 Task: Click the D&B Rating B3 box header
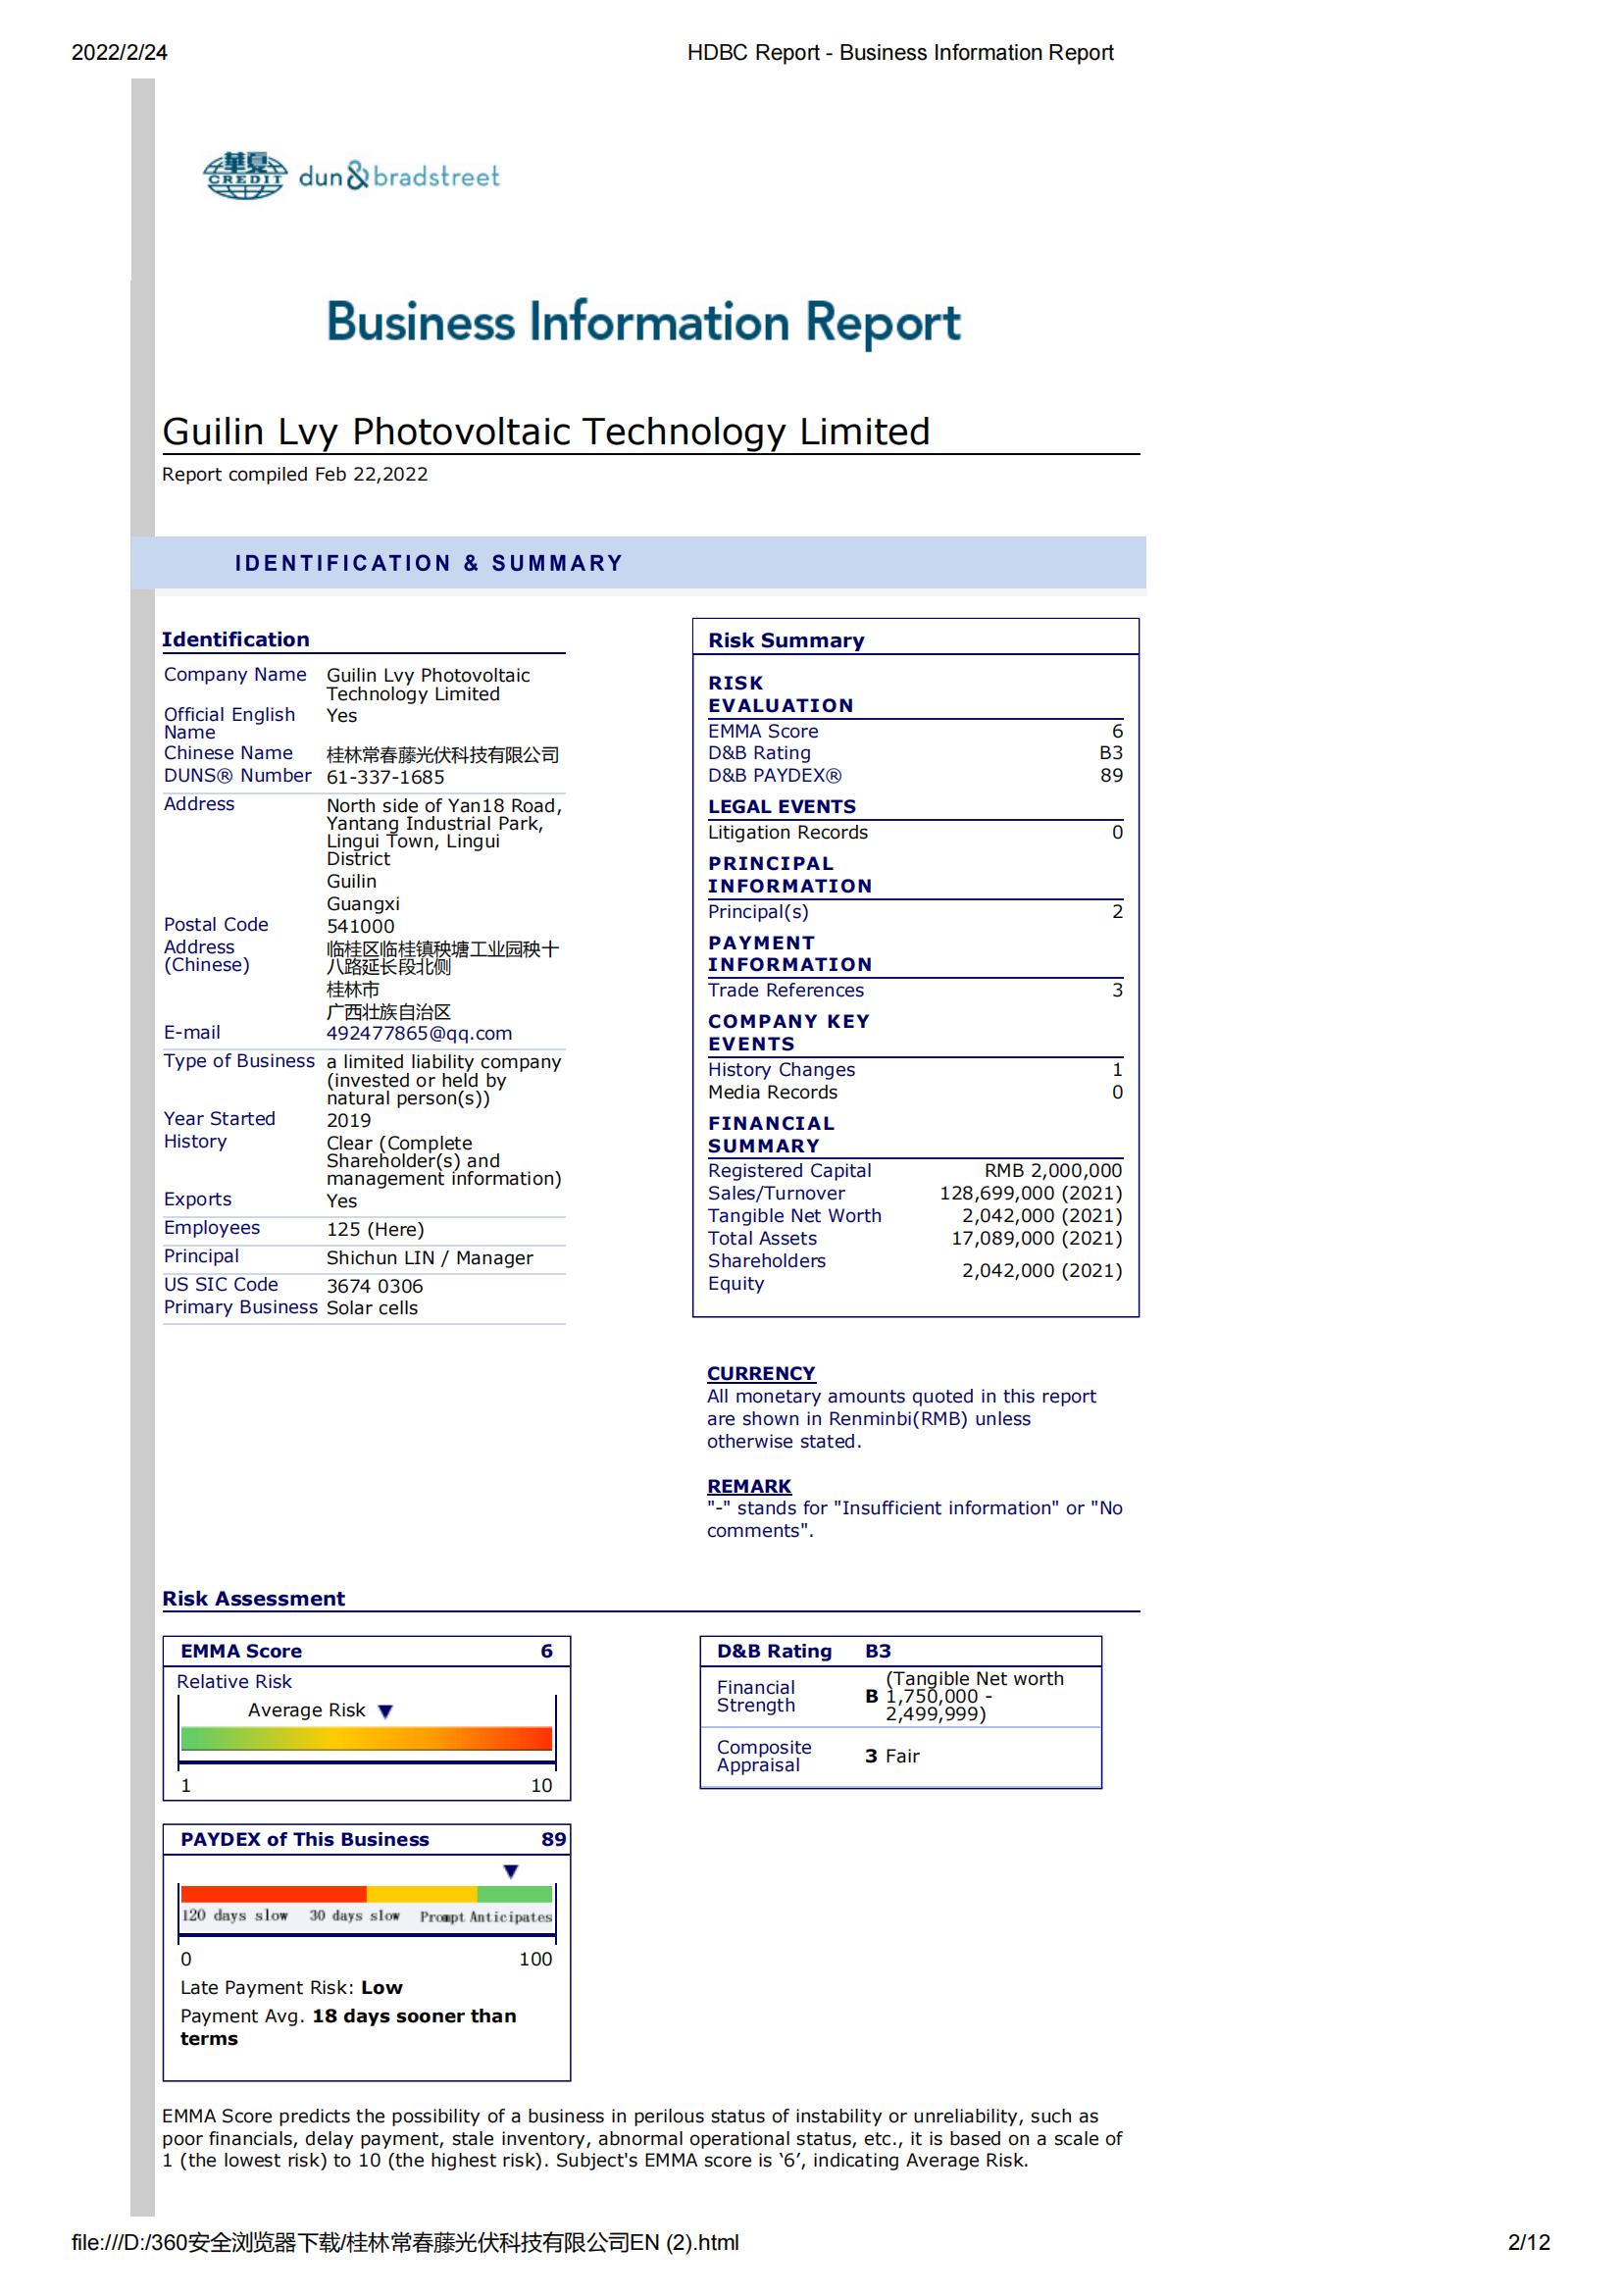(900, 1651)
